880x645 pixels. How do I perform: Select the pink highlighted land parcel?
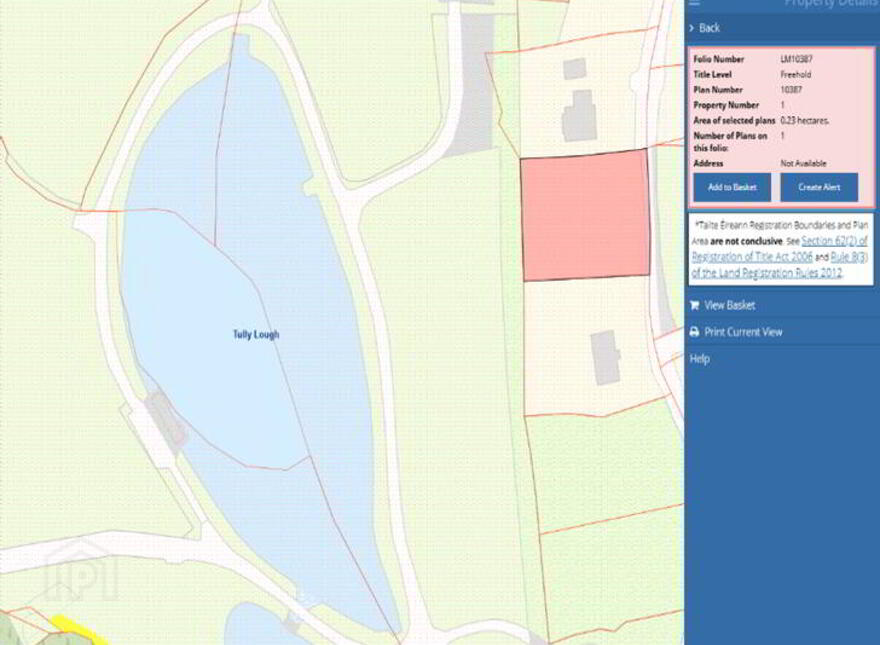click(585, 215)
